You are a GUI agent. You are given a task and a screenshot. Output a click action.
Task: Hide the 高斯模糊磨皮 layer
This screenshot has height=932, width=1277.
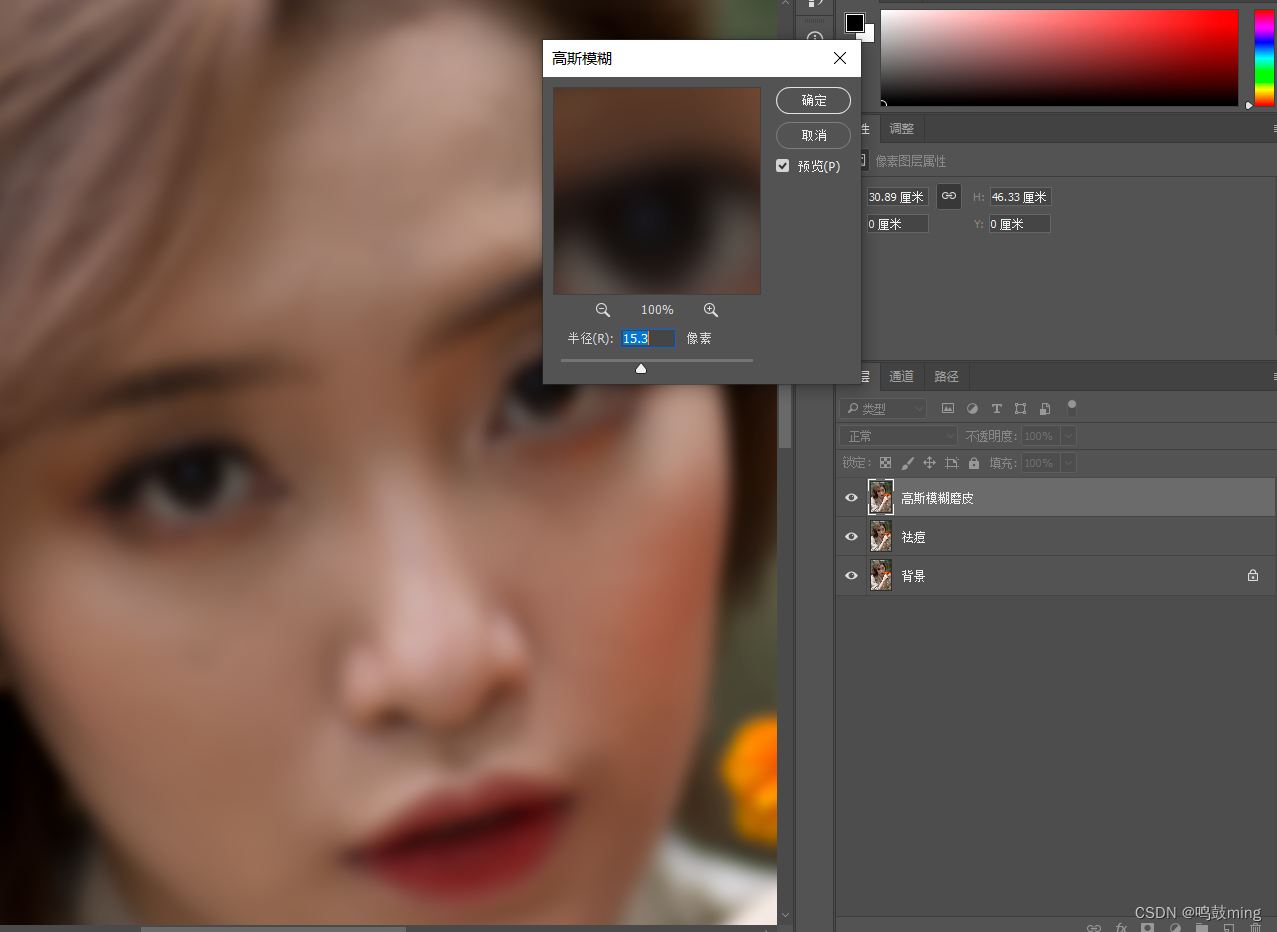[851, 498]
